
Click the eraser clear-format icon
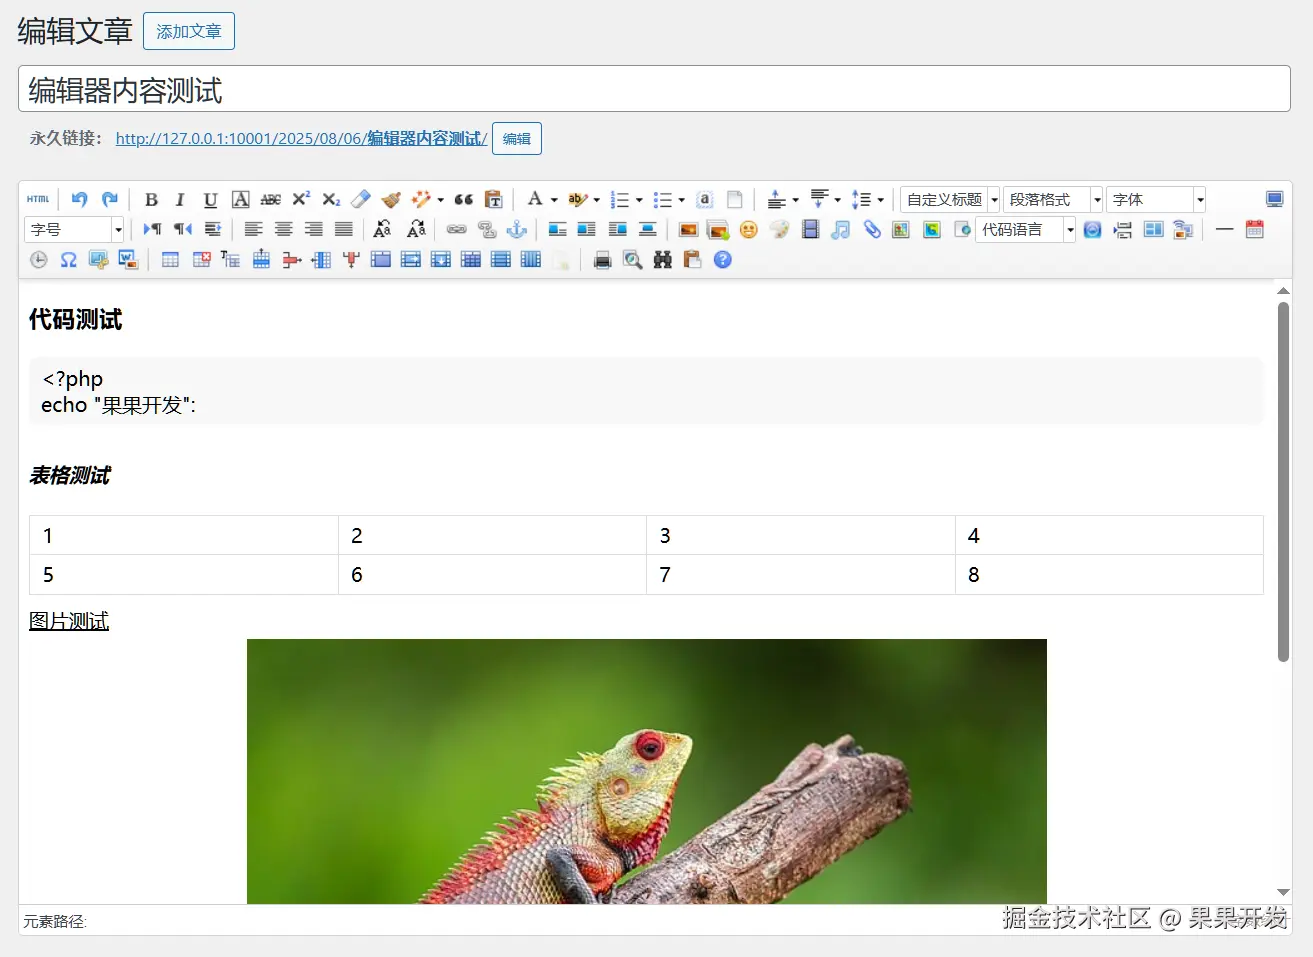(x=361, y=200)
